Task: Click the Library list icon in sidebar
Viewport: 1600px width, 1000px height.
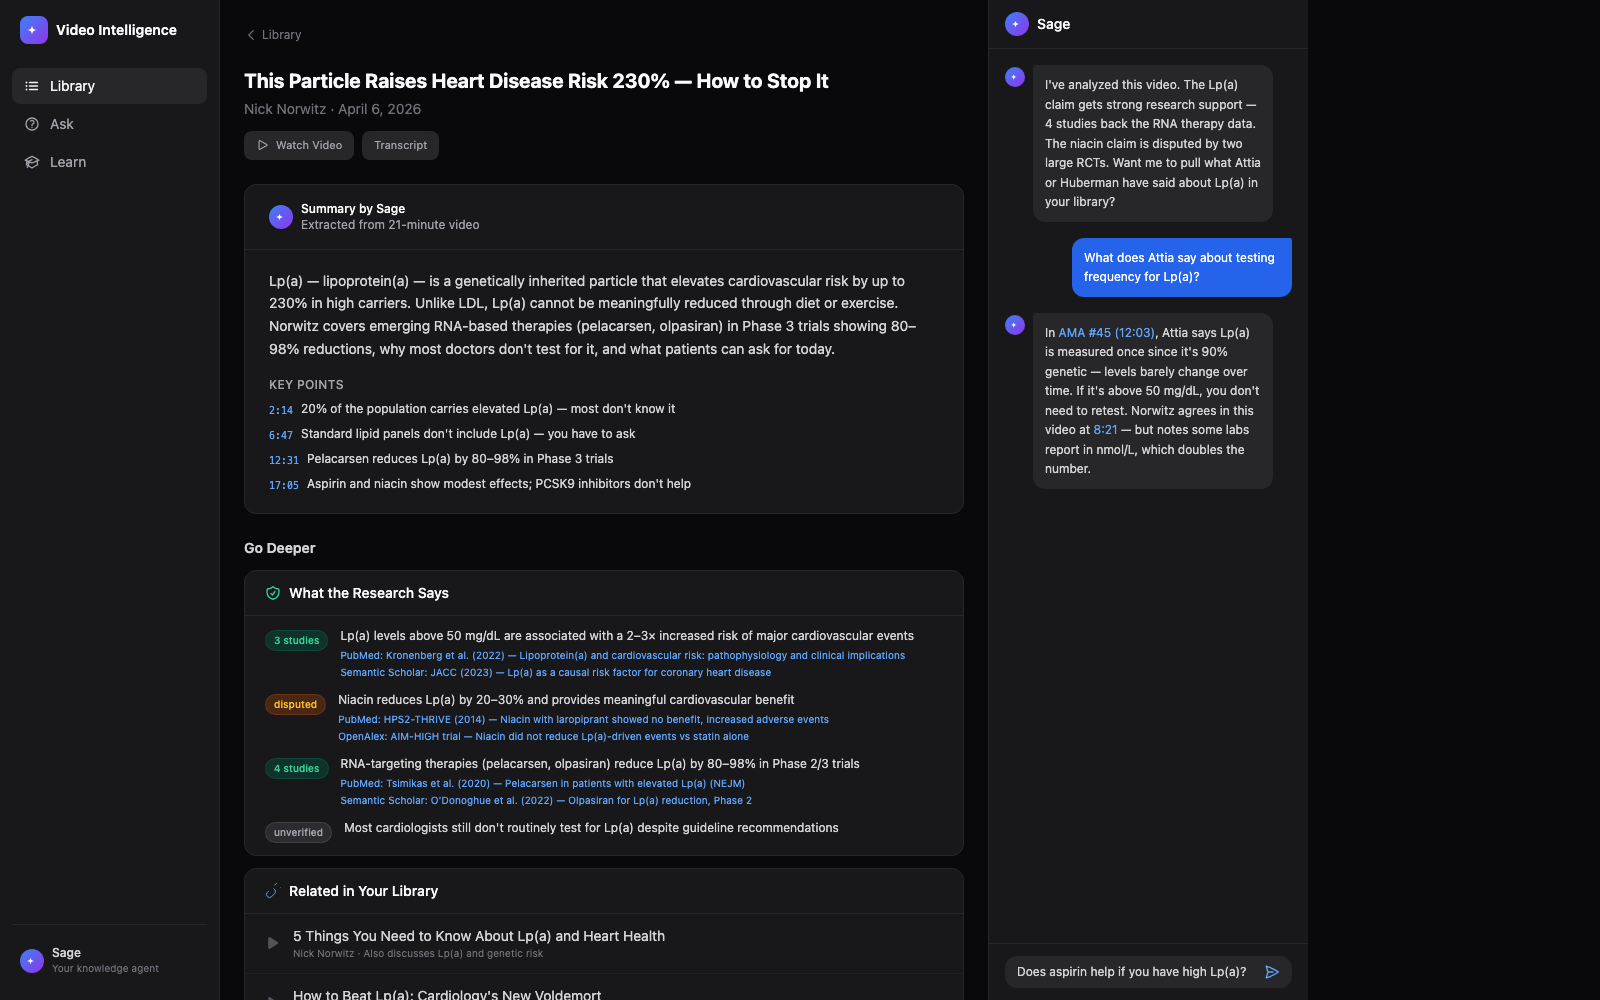Action: 32,86
